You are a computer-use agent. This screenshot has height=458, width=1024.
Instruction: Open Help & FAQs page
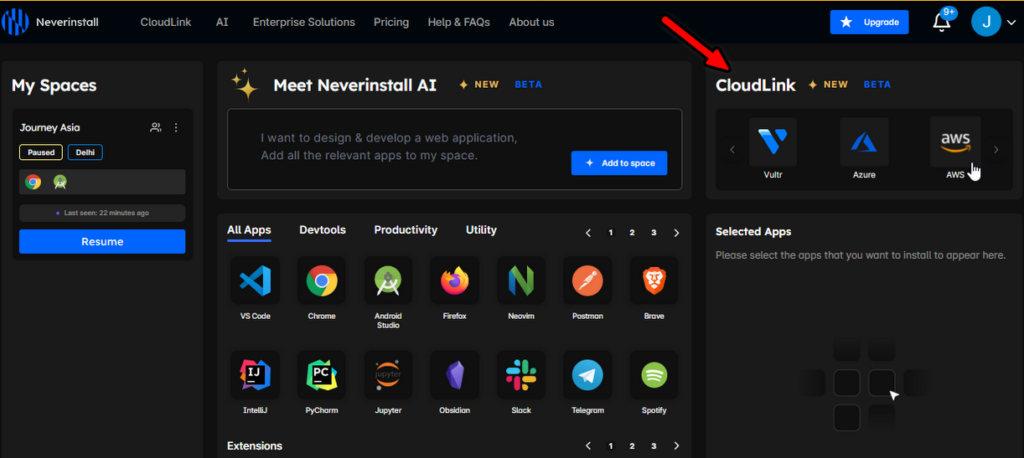pyautogui.click(x=458, y=22)
